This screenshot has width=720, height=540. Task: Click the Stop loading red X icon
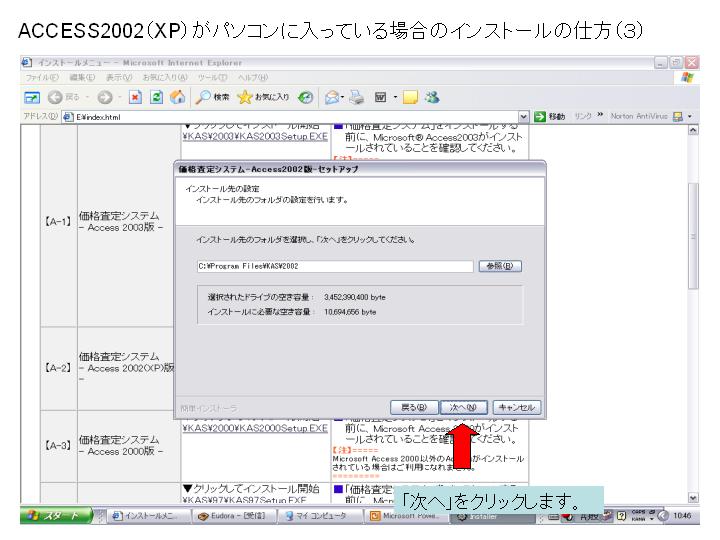tap(135, 97)
